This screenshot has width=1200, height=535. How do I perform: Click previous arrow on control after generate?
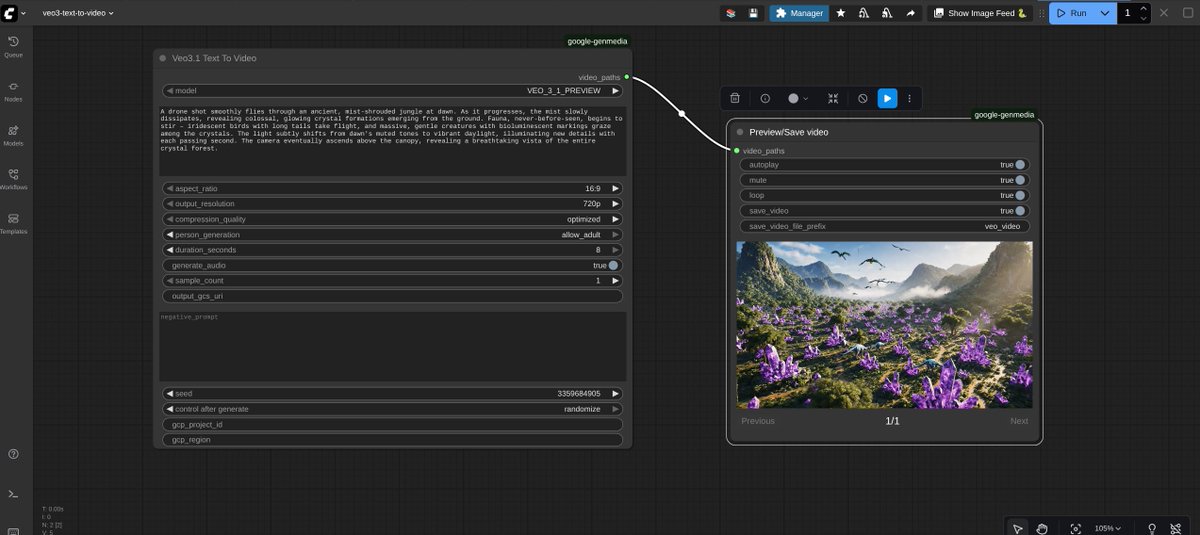[x=169, y=409]
